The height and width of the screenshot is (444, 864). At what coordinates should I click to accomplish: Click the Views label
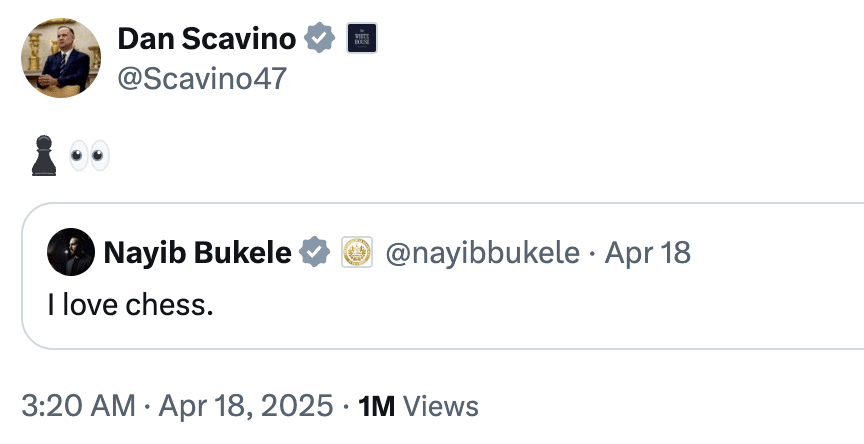(x=441, y=406)
